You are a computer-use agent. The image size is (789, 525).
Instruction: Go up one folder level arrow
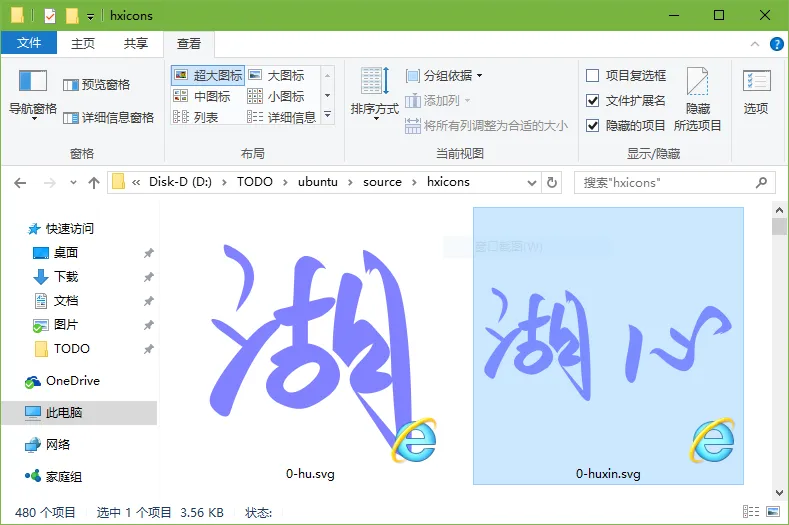94,183
